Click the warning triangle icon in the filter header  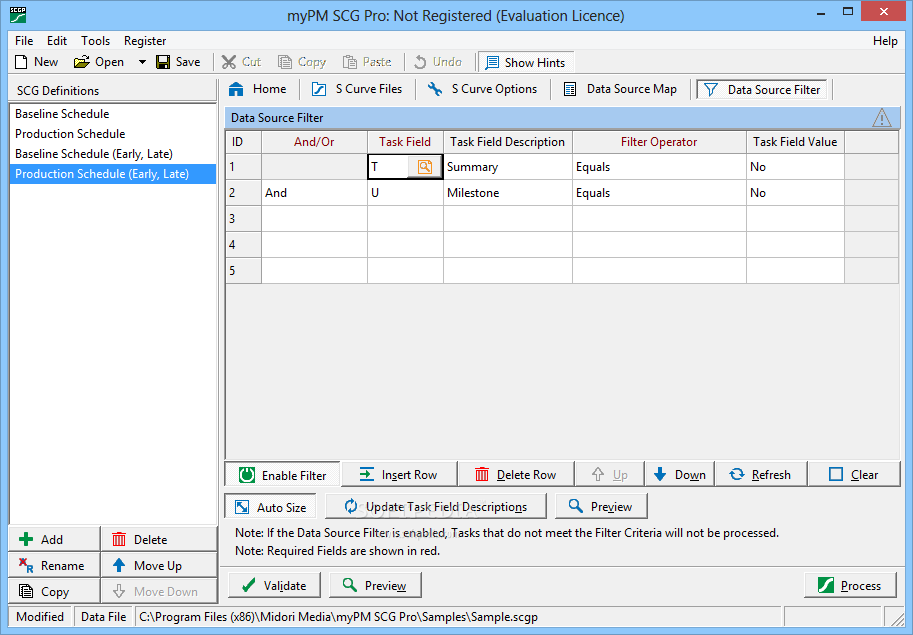coord(882,118)
